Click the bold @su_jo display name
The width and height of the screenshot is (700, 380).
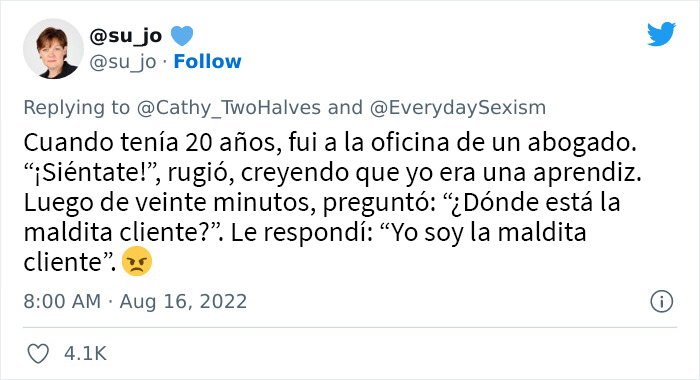point(125,36)
